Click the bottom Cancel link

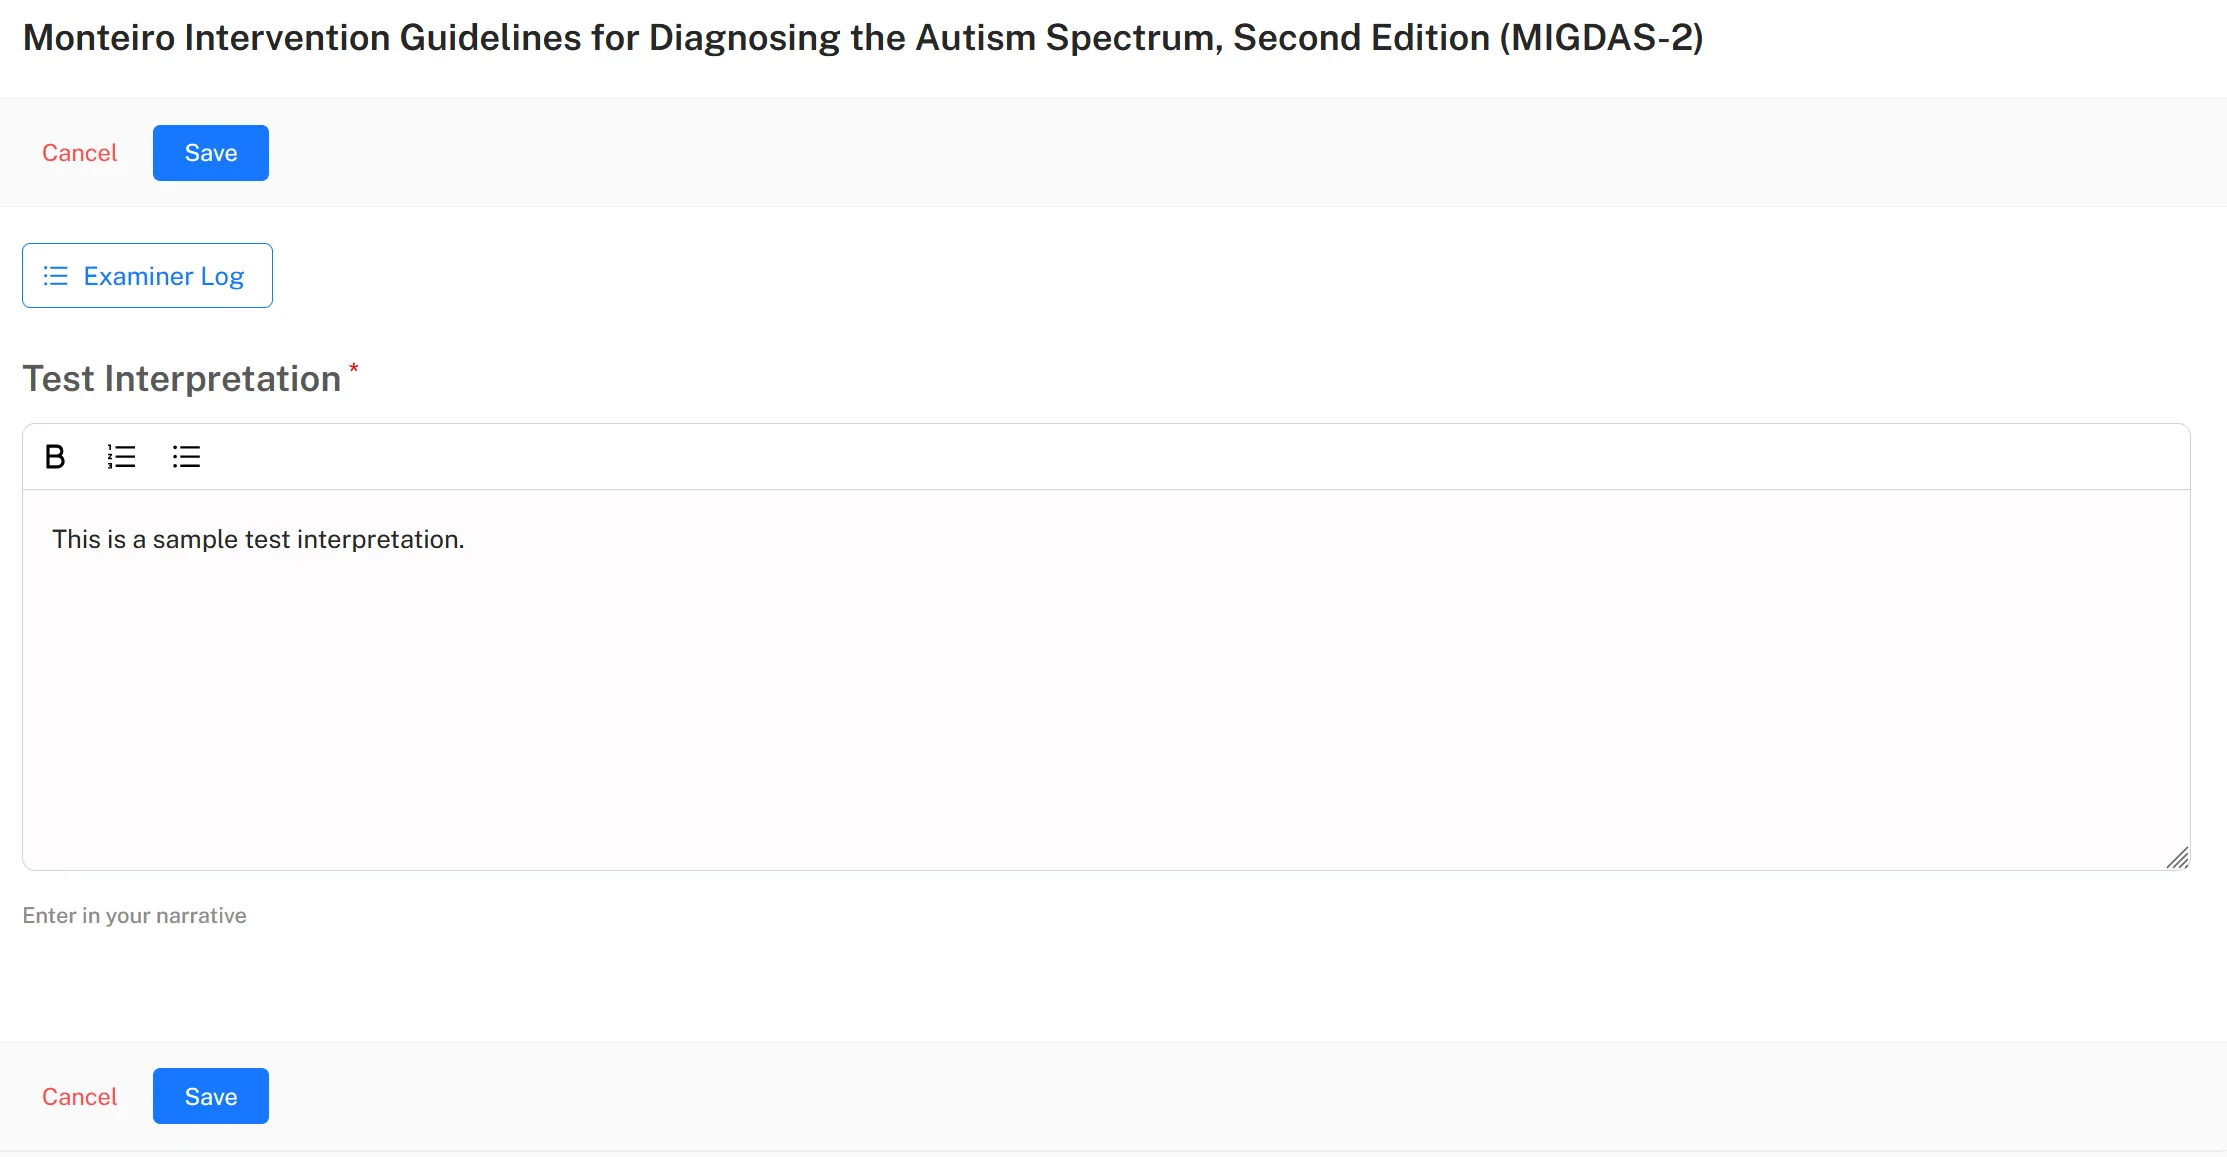coord(79,1097)
